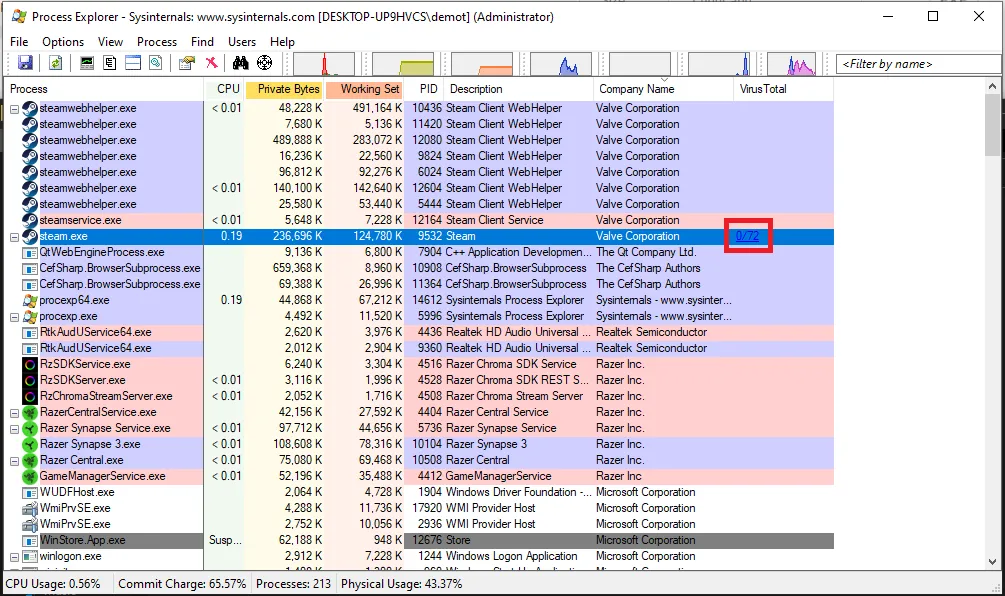Collapse the procexp.exe tree node
The image size is (1005, 596).
point(14,317)
